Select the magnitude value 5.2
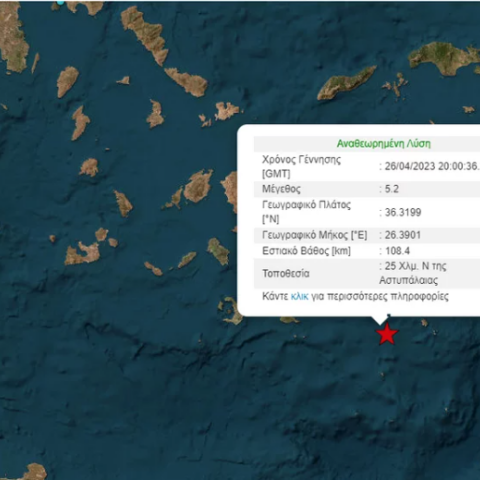Screen dimensions: 480x480 click(x=392, y=189)
